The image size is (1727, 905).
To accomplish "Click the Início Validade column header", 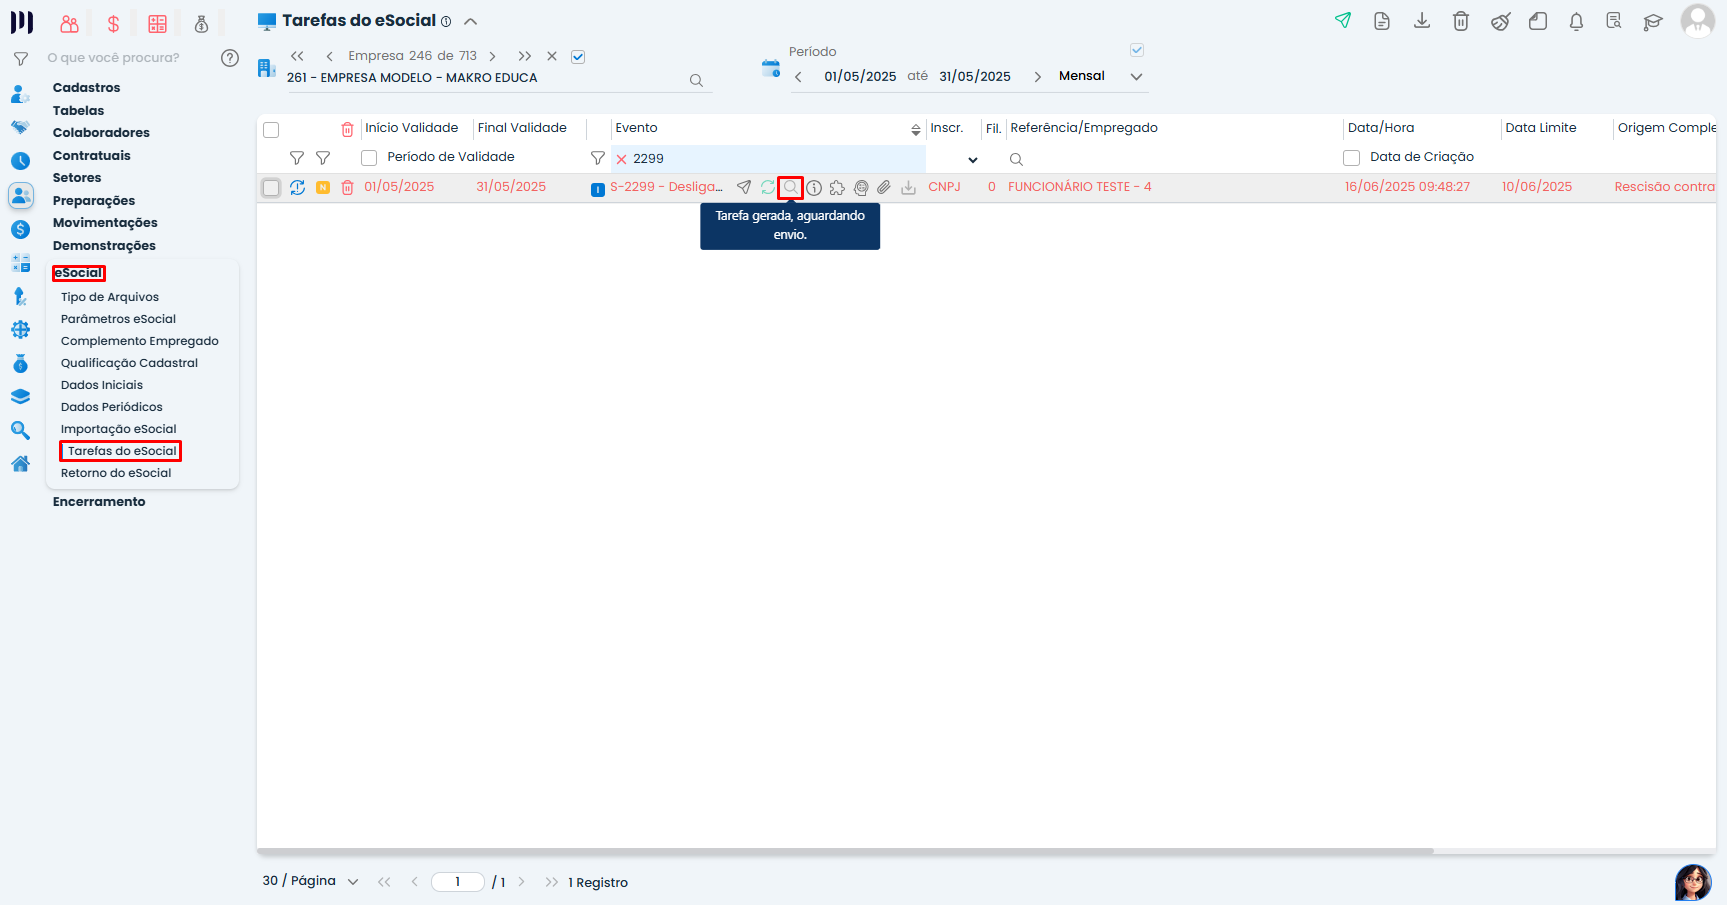I will (x=411, y=128).
